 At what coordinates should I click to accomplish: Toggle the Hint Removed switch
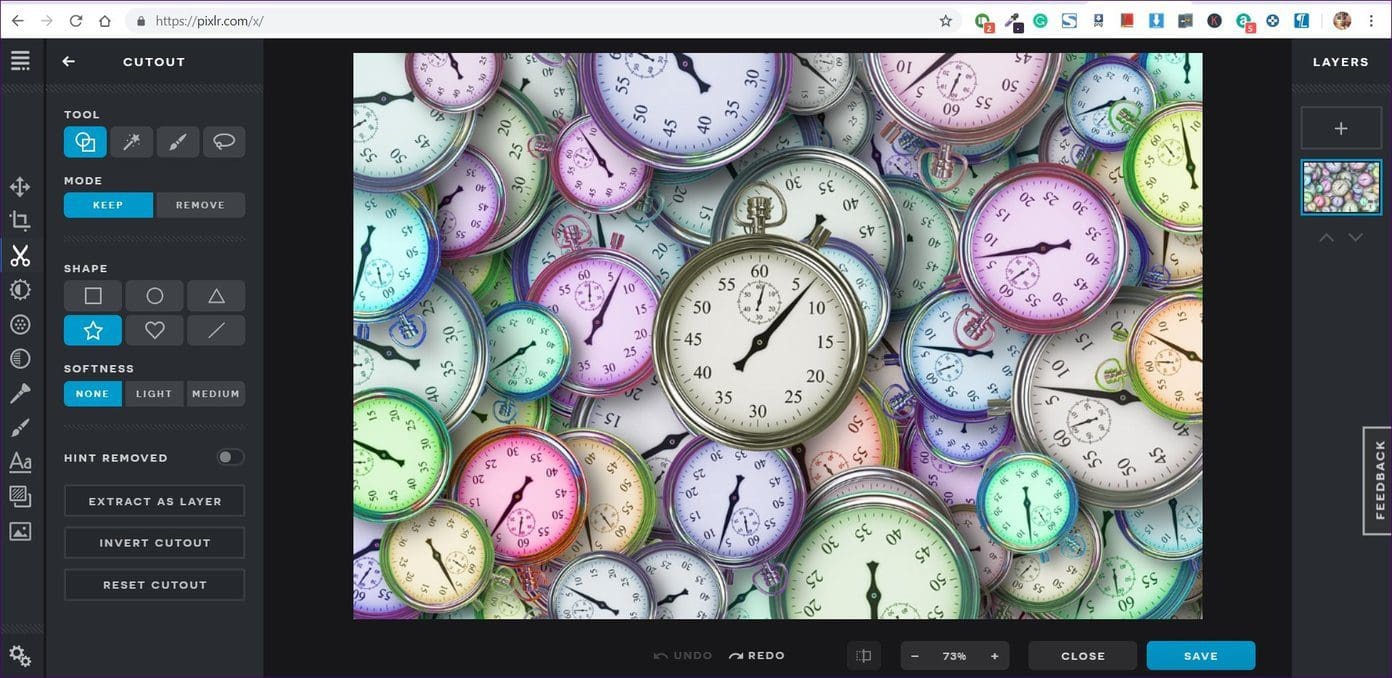pos(230,457)
